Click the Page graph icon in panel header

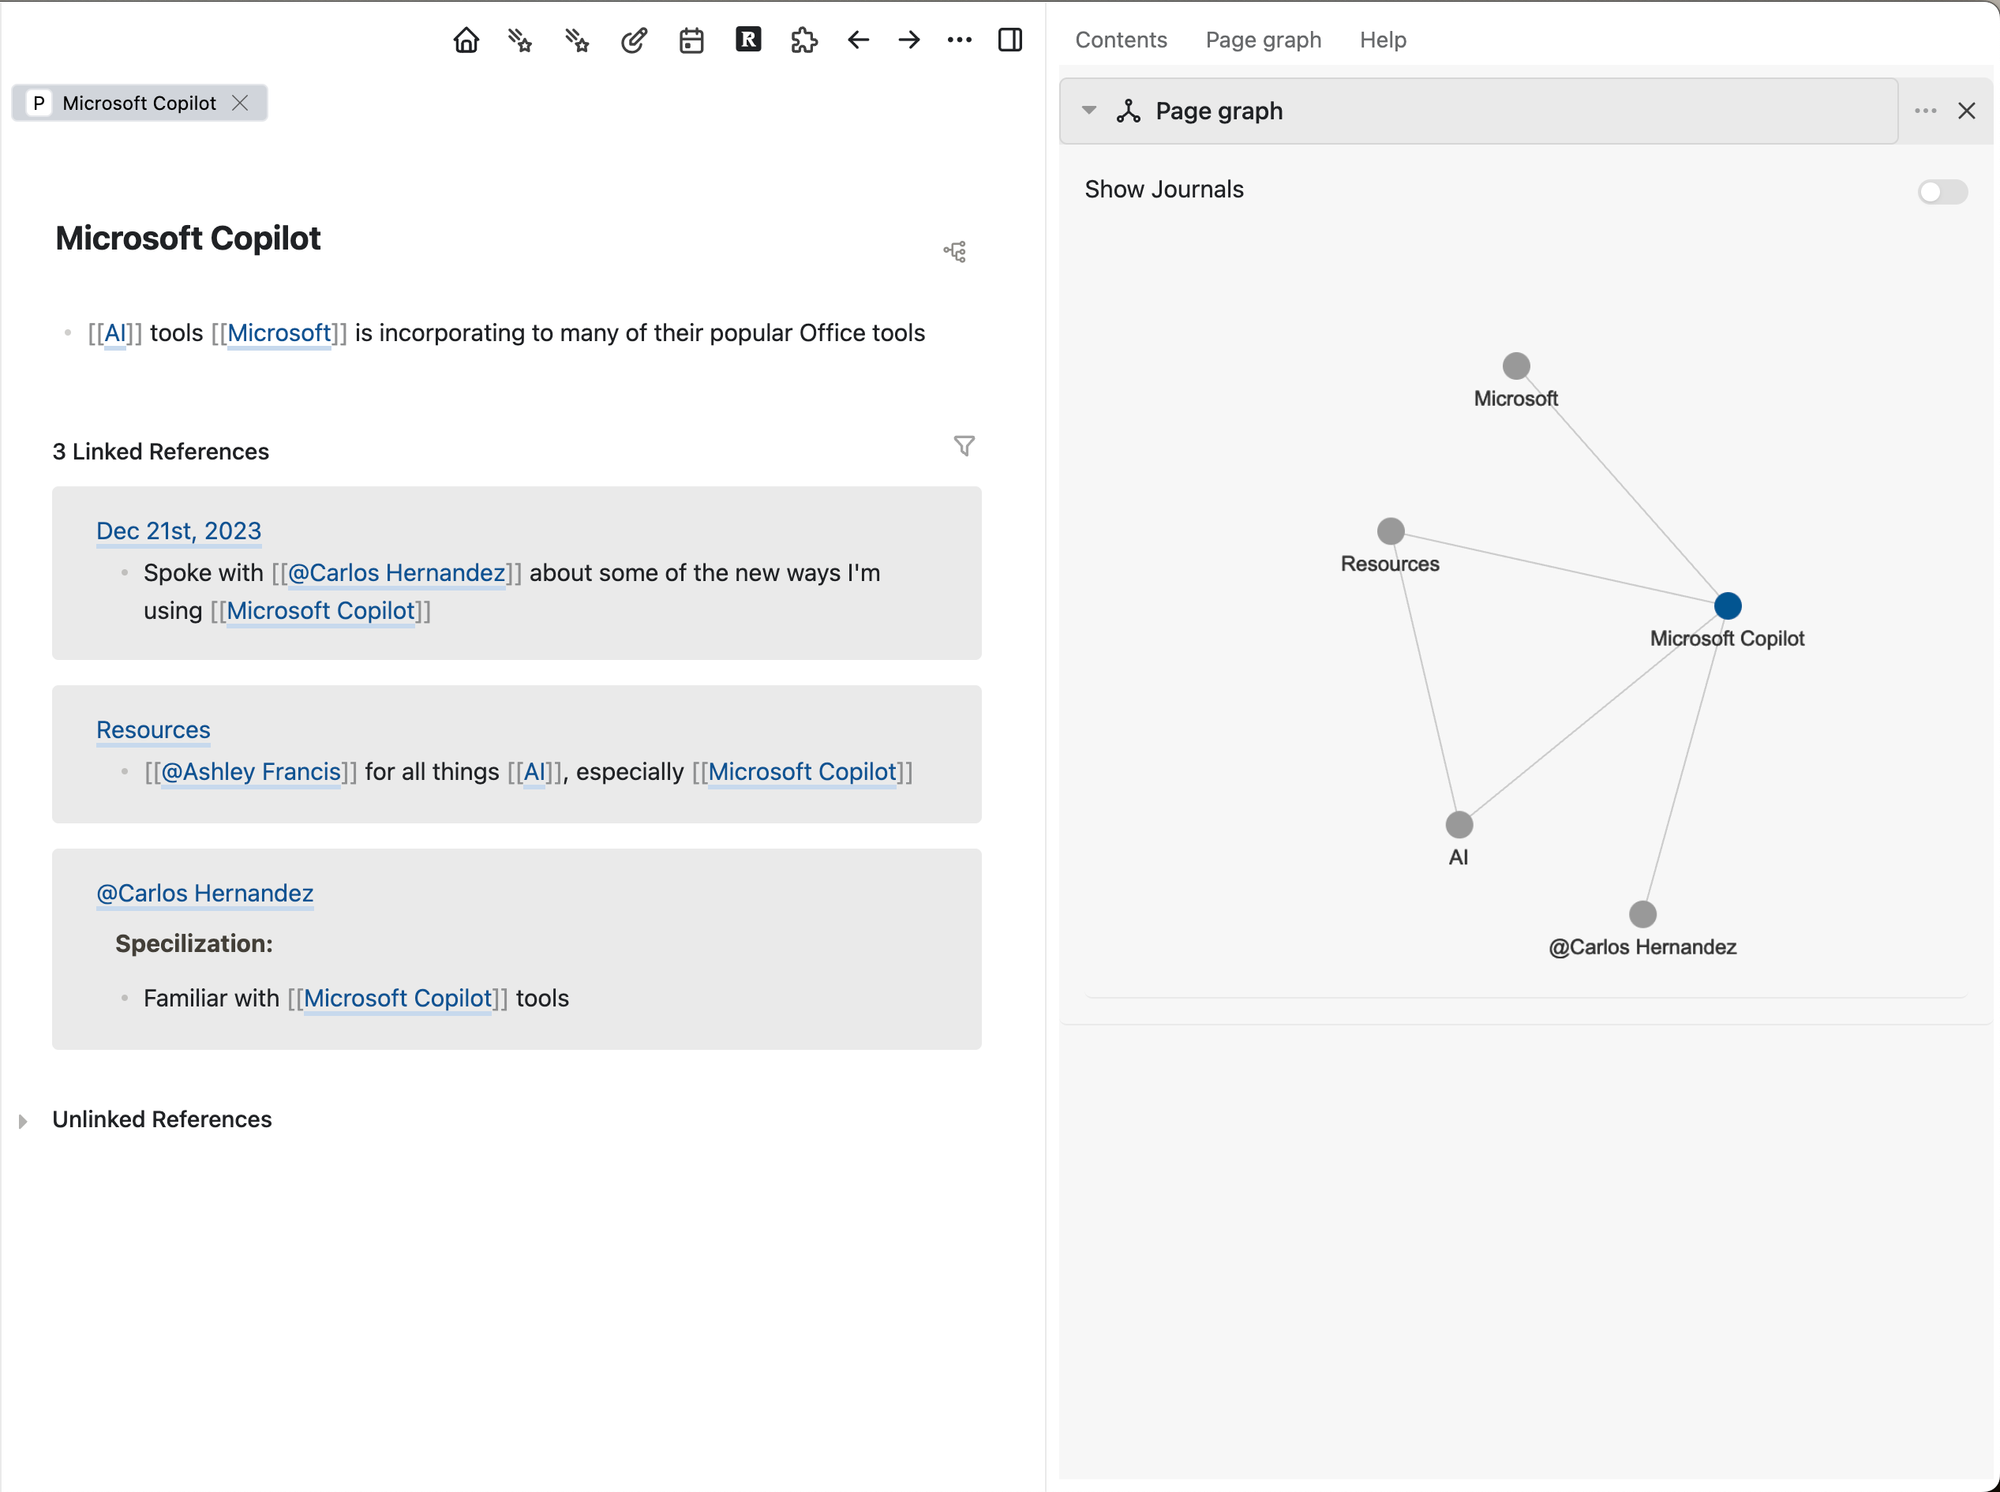tap(1129, 111)
